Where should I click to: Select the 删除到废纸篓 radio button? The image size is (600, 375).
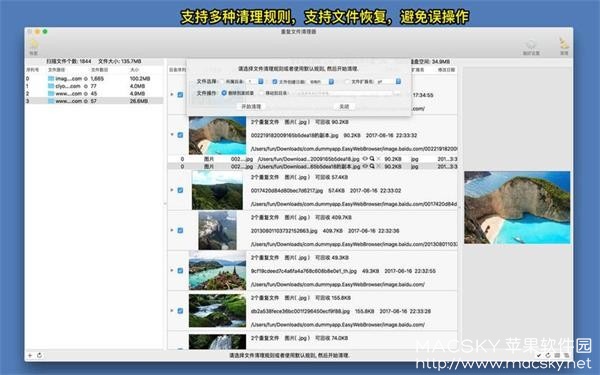(224, 93)
